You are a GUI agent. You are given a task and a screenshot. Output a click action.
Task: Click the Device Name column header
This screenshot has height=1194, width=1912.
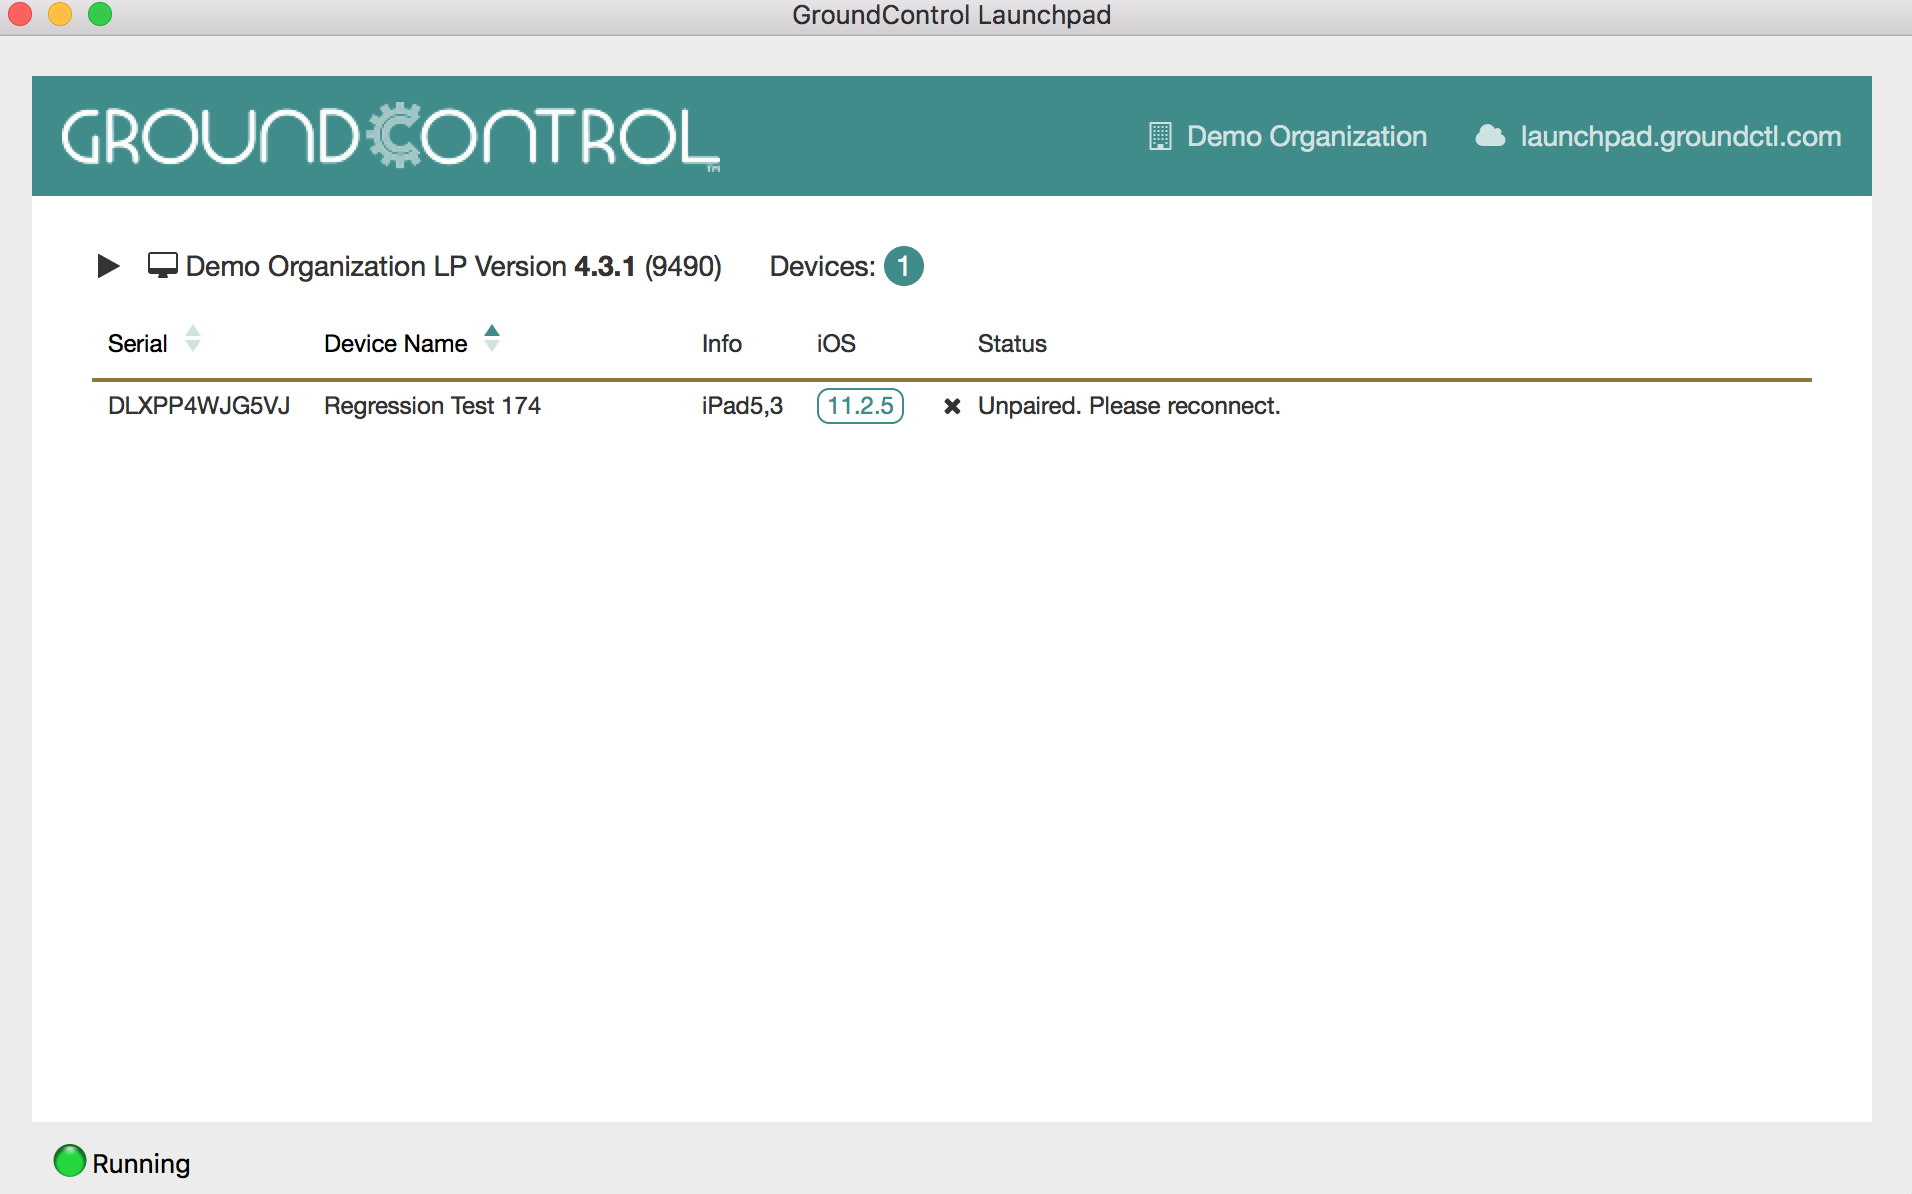396,344
